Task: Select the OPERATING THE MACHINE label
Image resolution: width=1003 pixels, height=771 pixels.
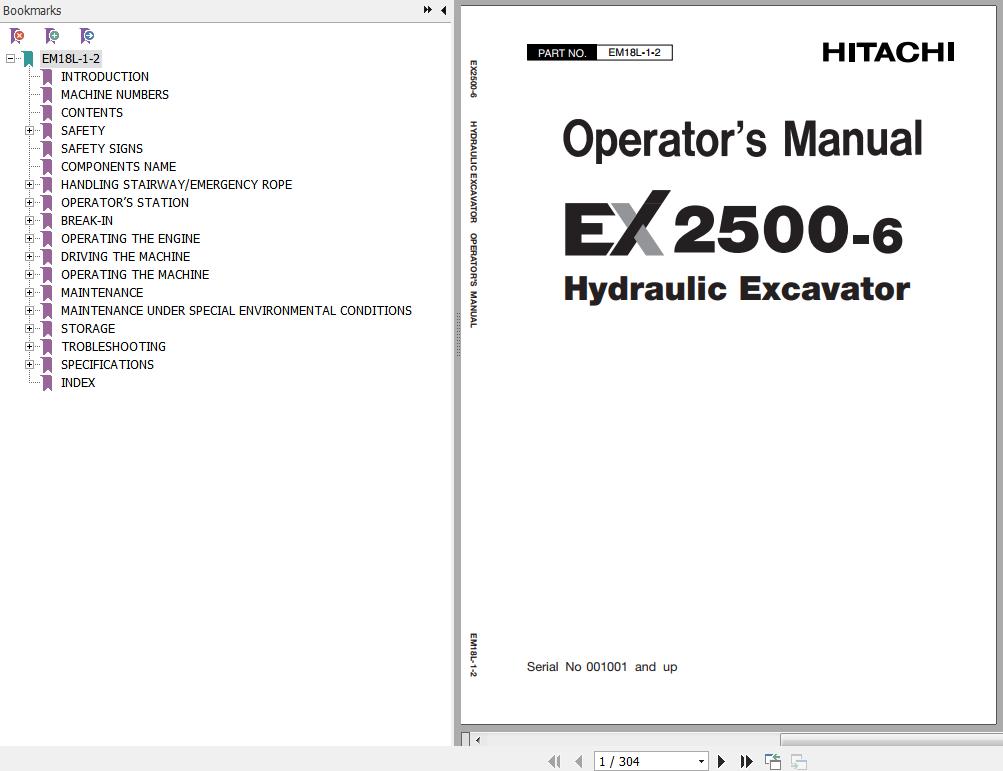Action: pyautogui.click(x=135, y=274)
